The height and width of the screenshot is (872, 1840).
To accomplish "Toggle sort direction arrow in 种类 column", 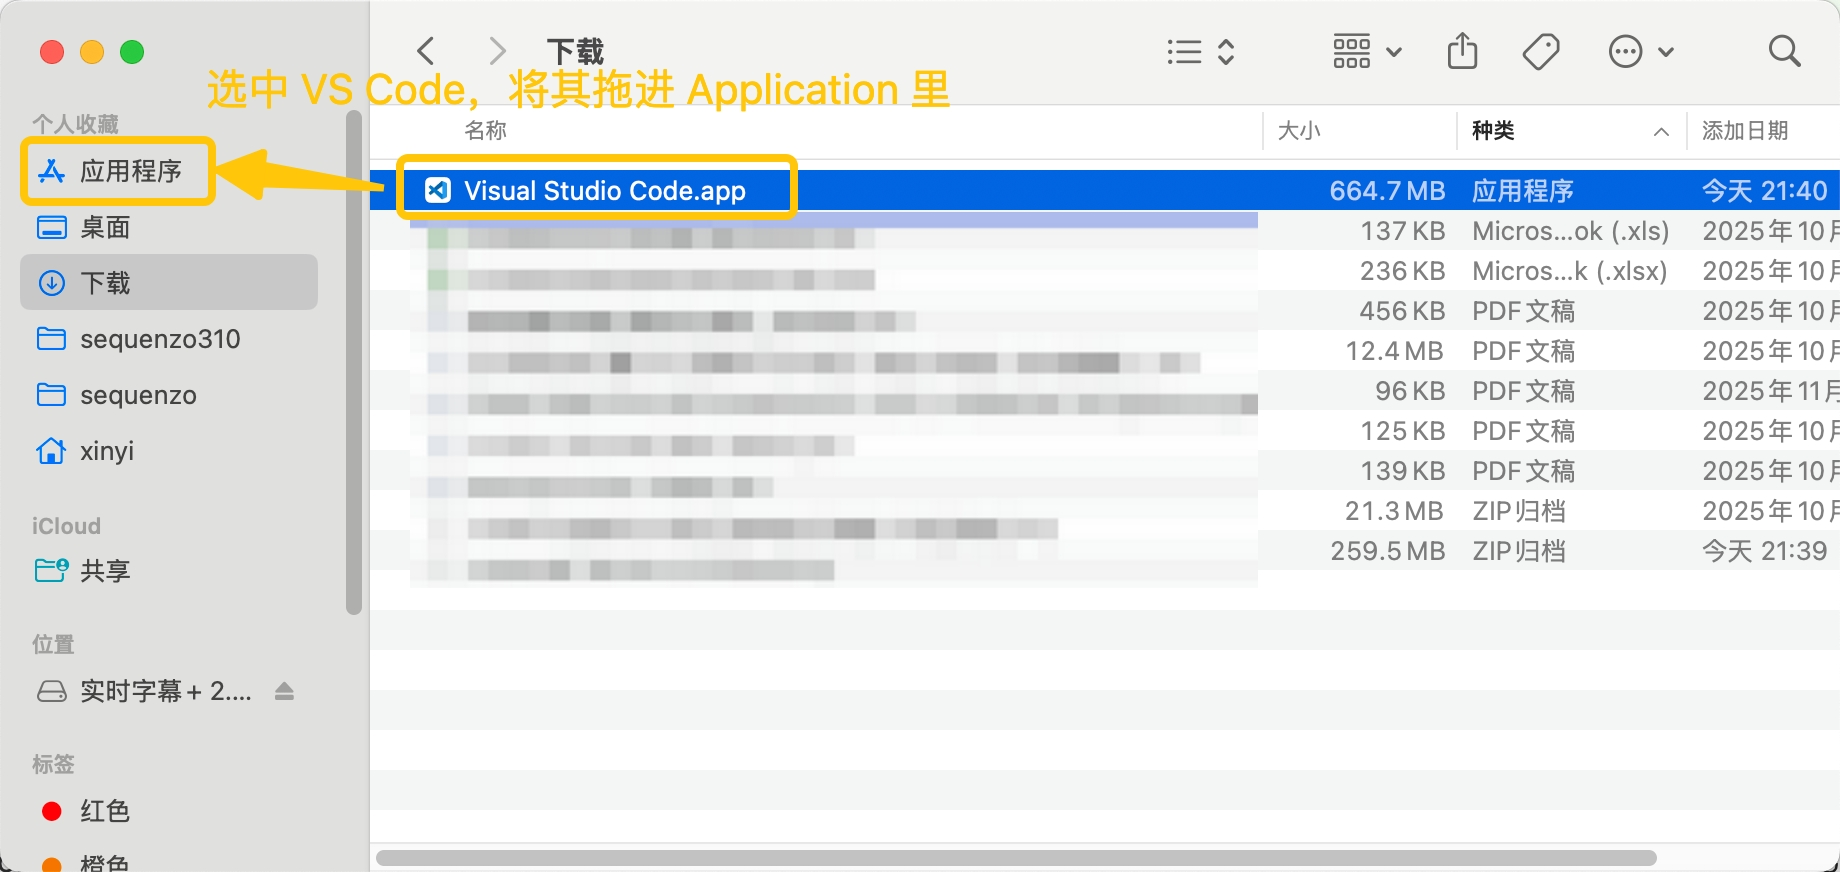I will [1661, 132].
